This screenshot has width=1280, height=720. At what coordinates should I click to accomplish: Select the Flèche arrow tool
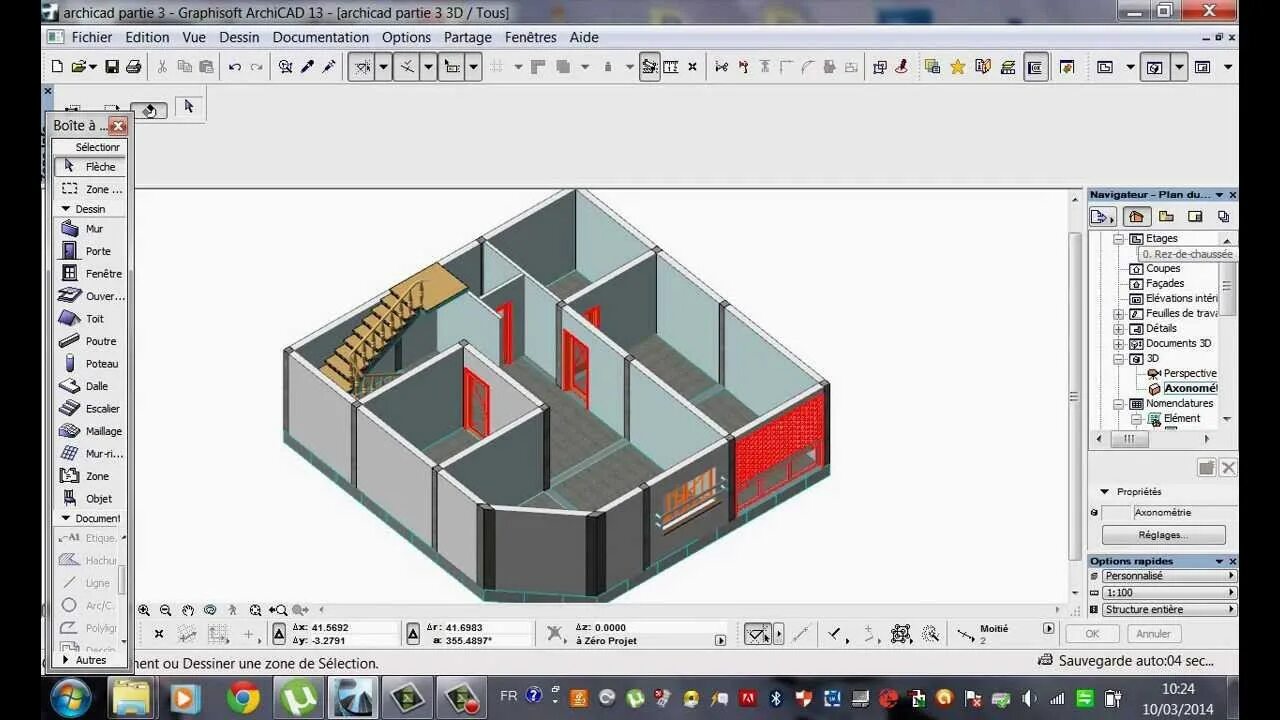[90, 167]
